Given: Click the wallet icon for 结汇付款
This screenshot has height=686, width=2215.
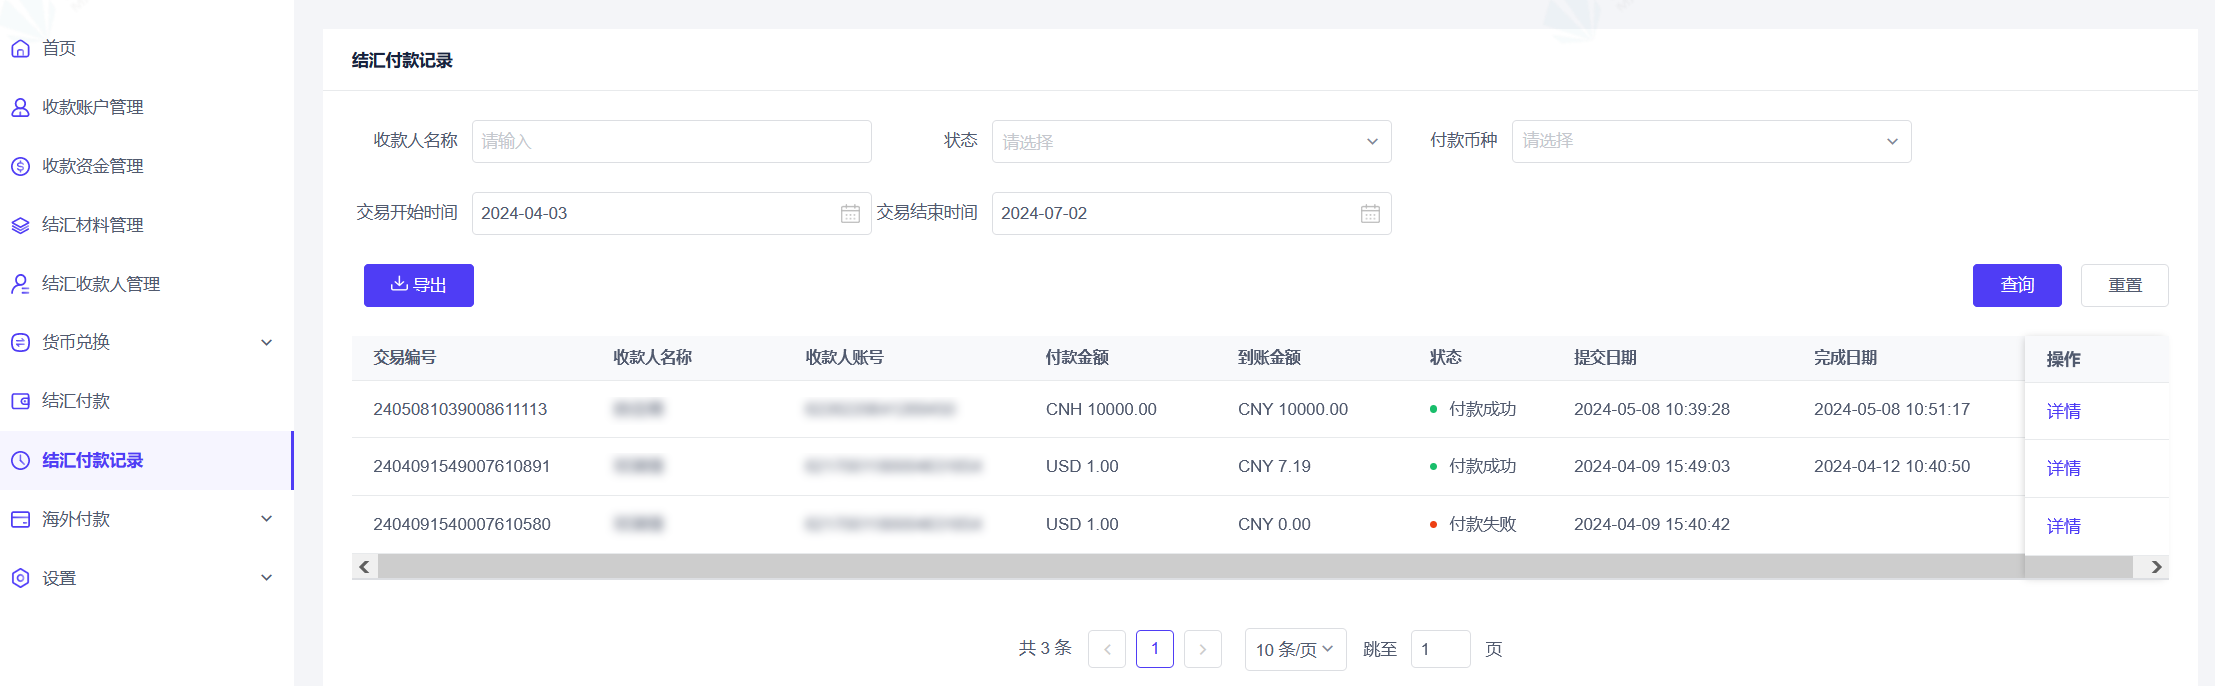Looking at the screenshot, I should point(20,401).
